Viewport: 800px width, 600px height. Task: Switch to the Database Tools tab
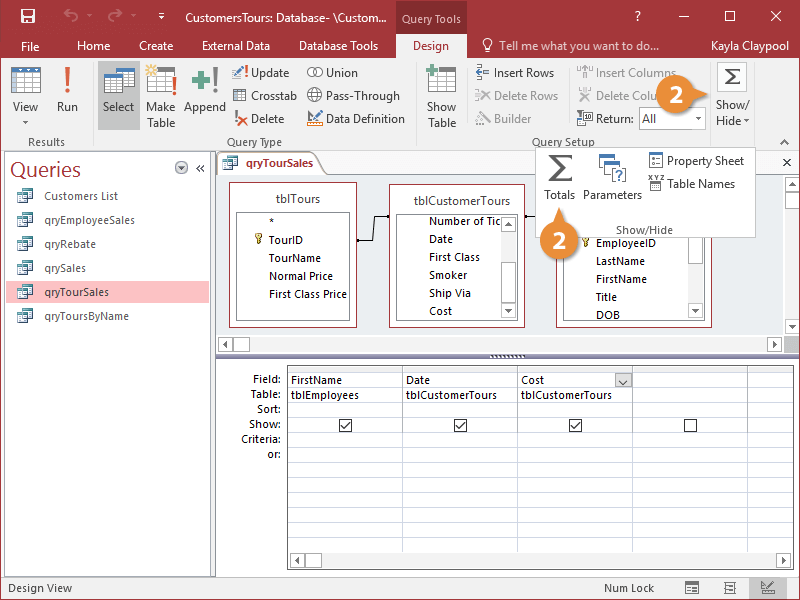338,46
